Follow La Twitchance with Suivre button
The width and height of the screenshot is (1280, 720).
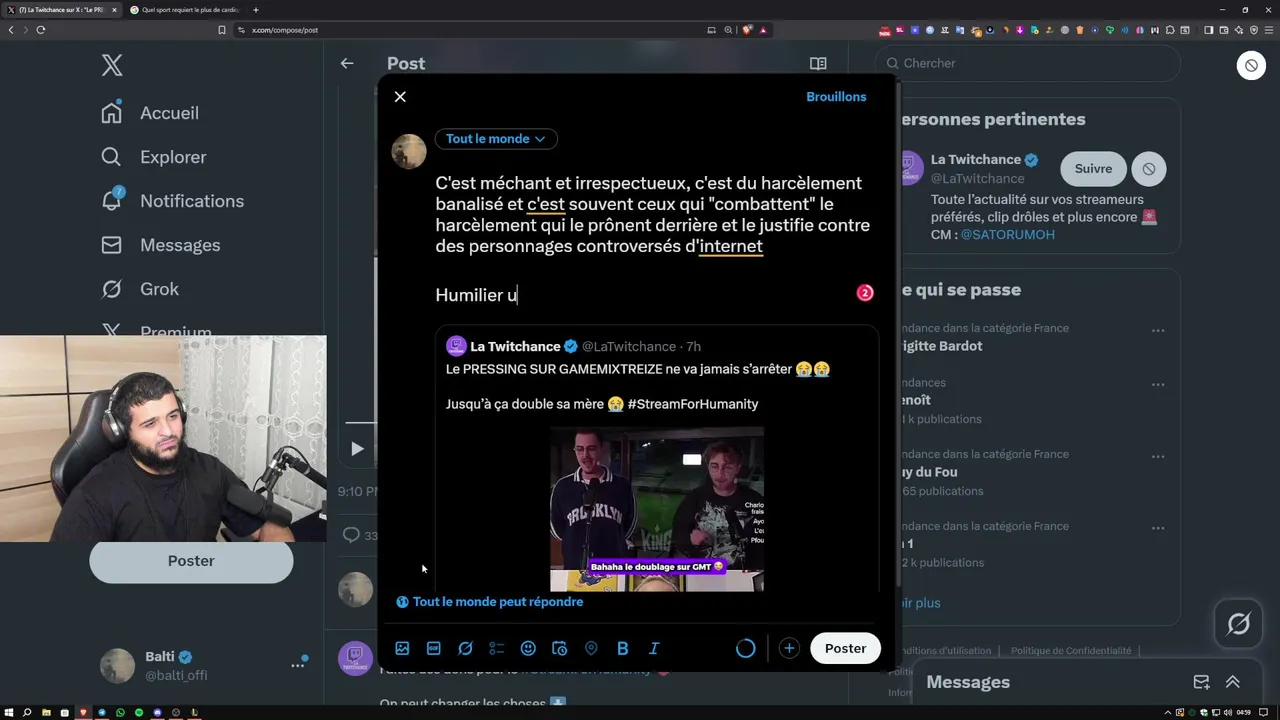pos(1093,169)
